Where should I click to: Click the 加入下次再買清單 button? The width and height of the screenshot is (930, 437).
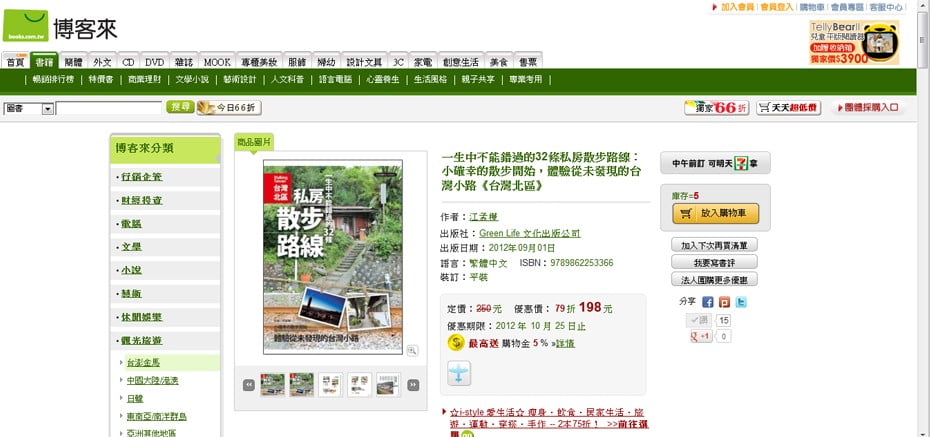(x=714, y=245)
